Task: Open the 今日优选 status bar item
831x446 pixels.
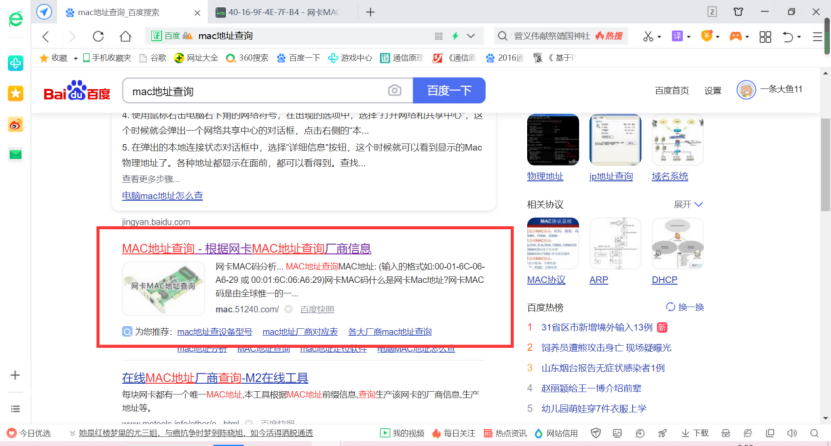Action: pyautogui.click(x=29, y=433)
